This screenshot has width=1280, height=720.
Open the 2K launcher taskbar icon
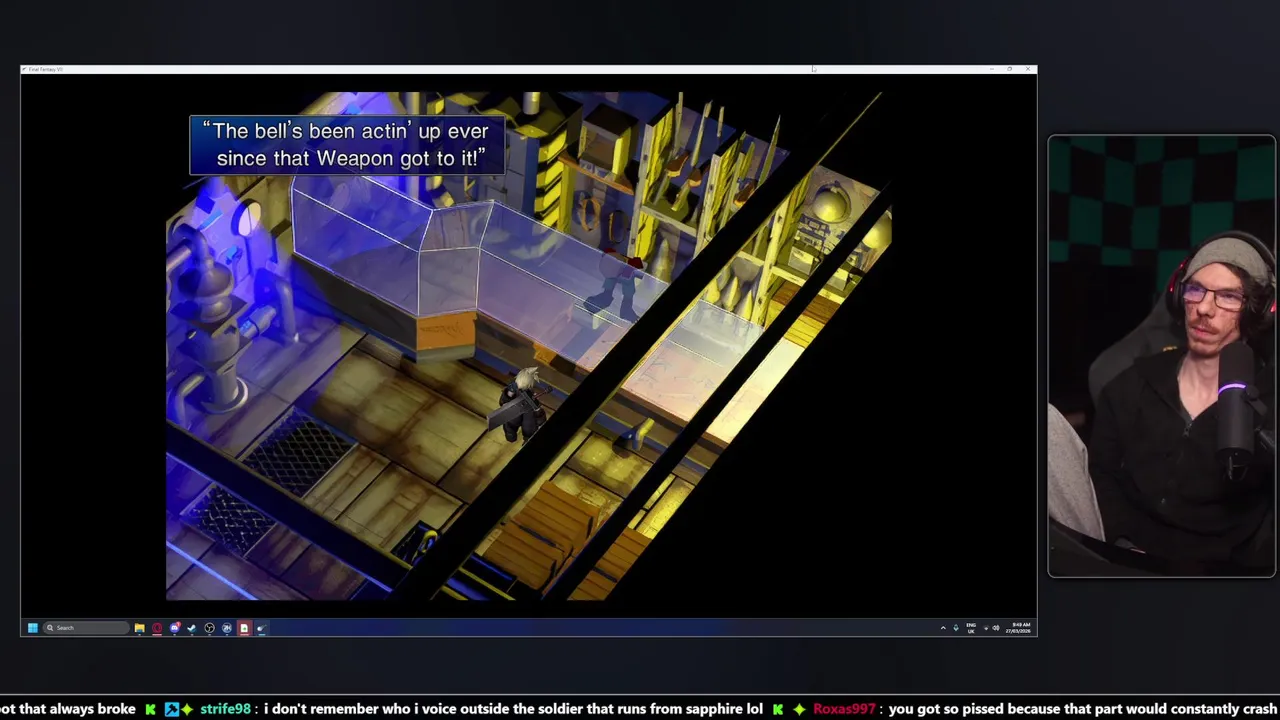(x=227, y=628)
